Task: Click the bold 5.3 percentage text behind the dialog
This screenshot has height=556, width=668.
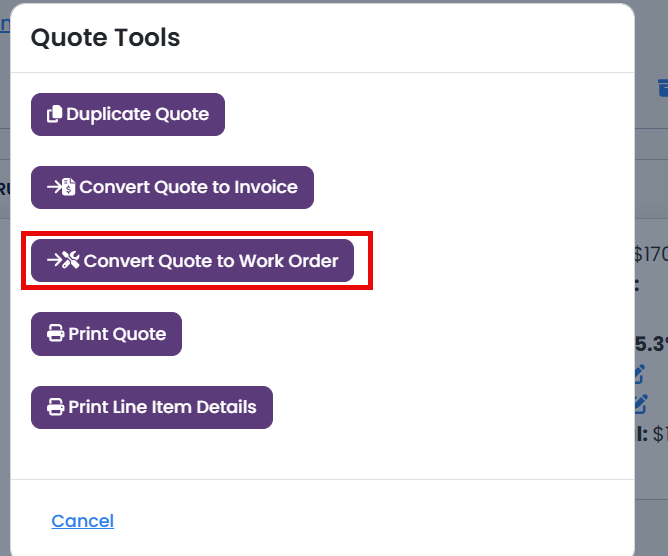Action: 651,344
